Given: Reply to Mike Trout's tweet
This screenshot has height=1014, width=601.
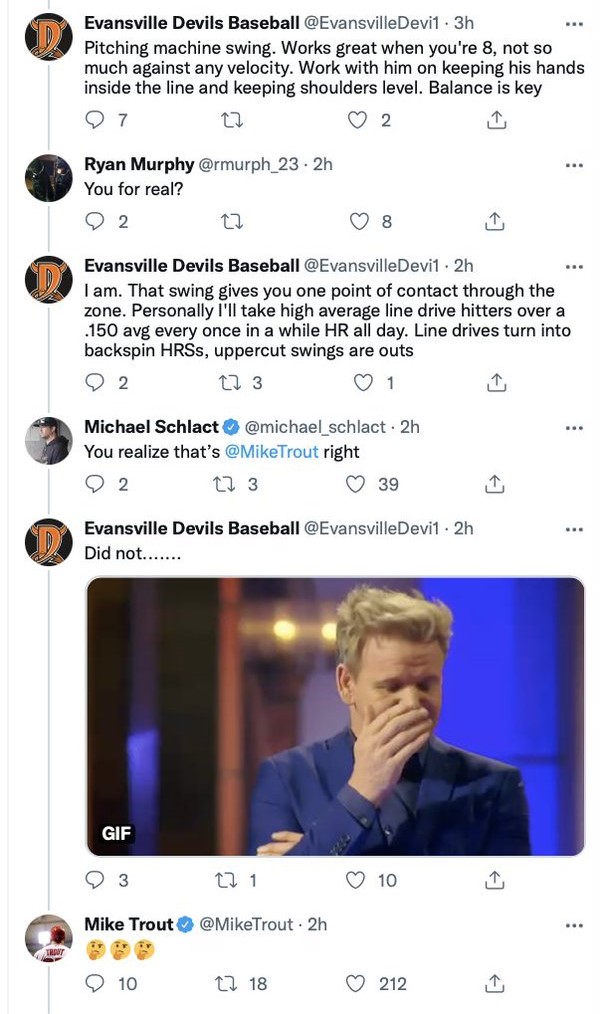Looking at the screenshot, I should click(97, 984).
